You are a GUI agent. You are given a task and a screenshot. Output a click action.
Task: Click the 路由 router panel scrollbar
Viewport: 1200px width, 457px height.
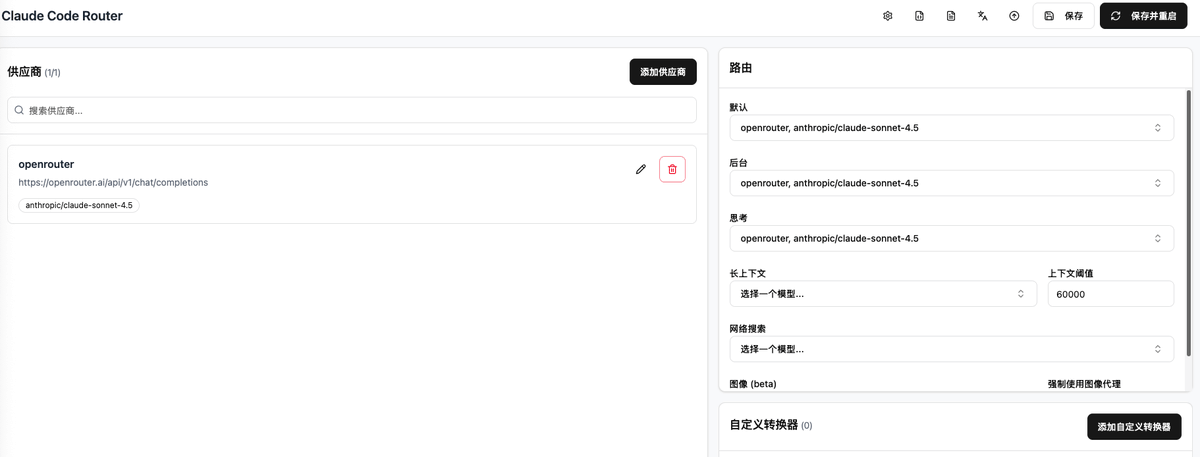pyautogui.click(x=1189, y=222)
